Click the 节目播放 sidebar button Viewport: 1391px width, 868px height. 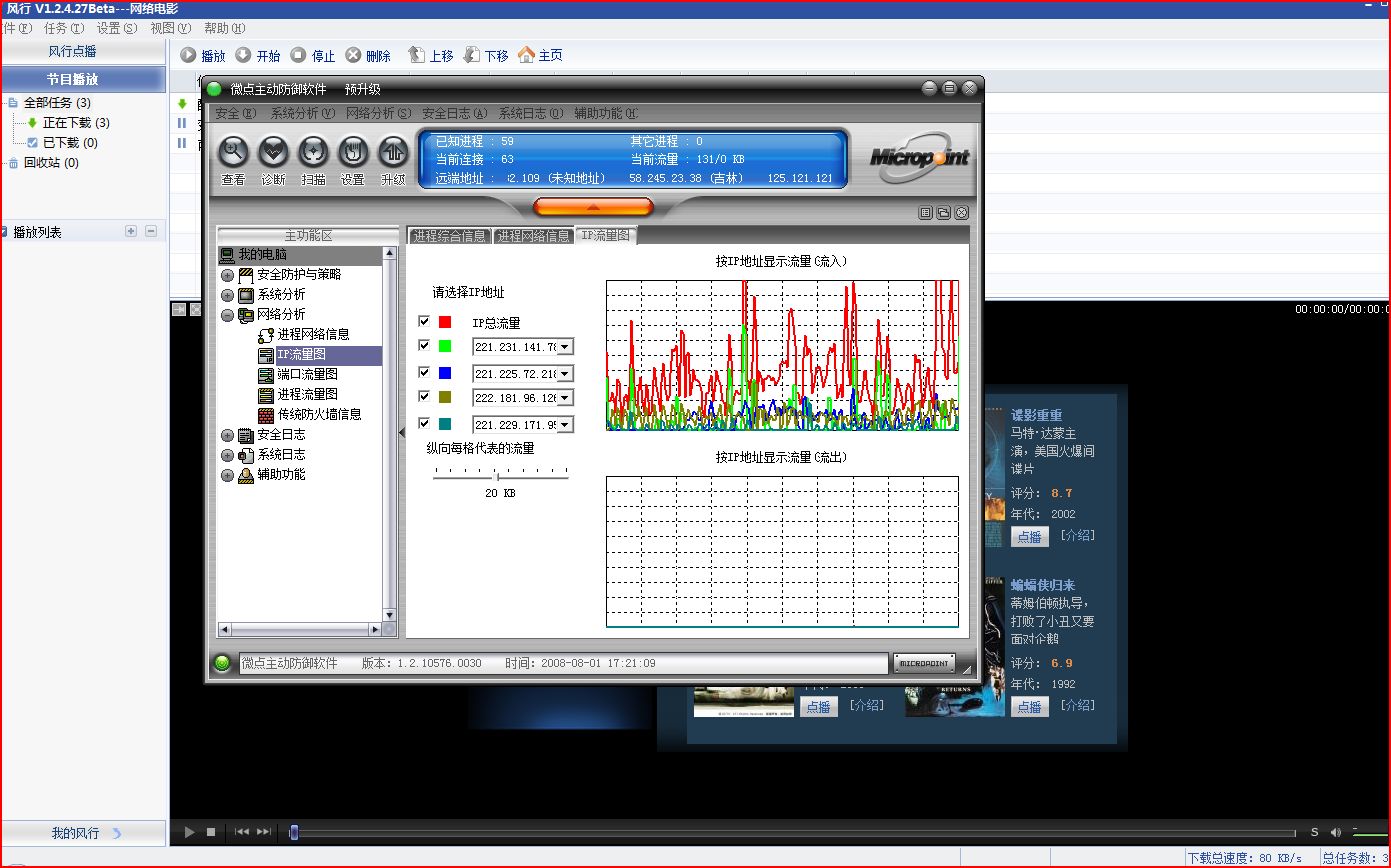pyautogui.click(x=84, y=79)
